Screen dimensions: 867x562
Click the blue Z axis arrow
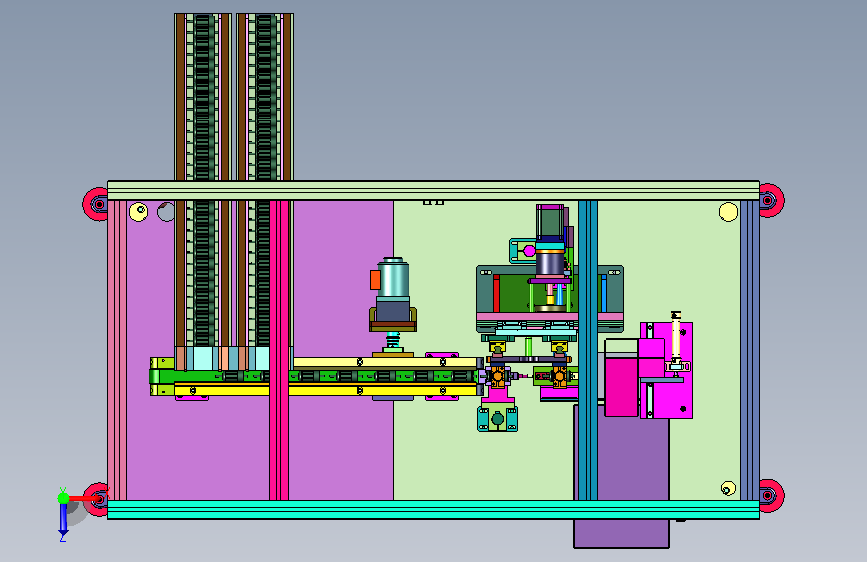click(62, 520)
